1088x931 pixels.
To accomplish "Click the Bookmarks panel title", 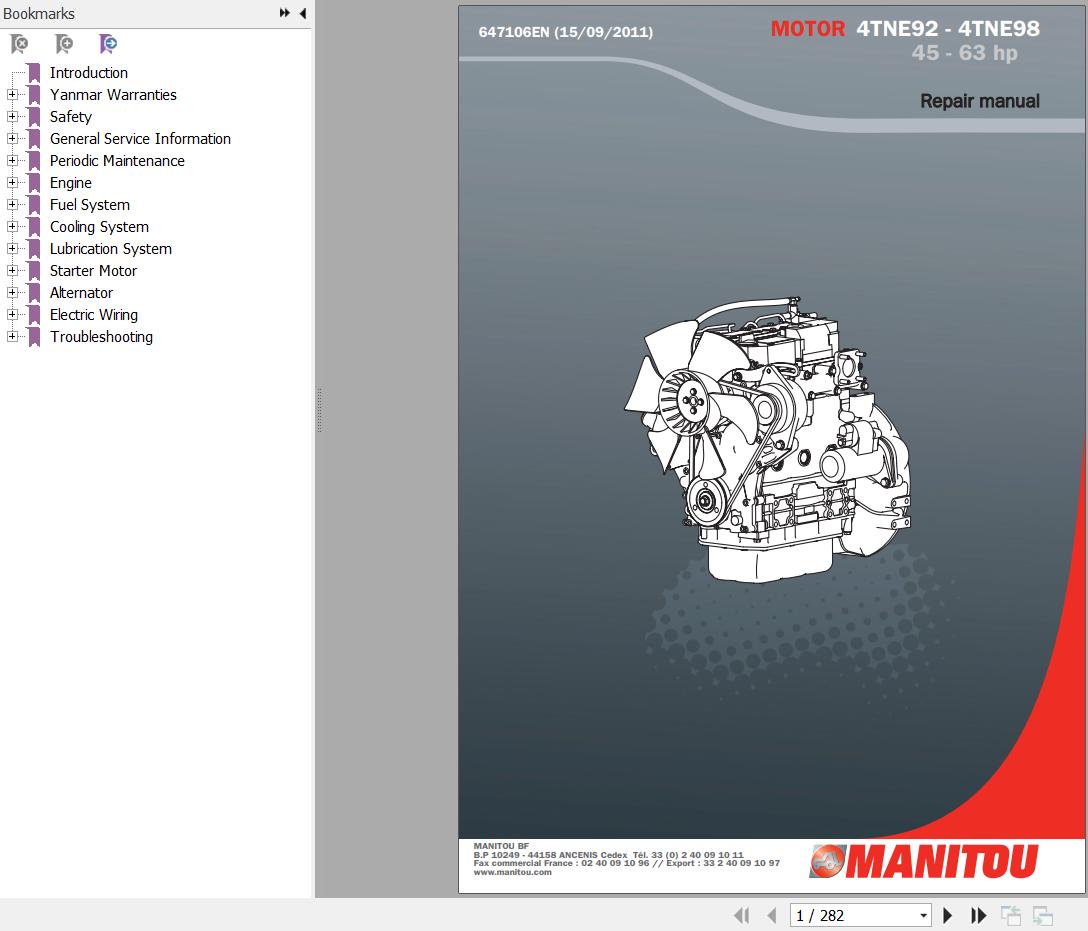I will pos(39,14).
